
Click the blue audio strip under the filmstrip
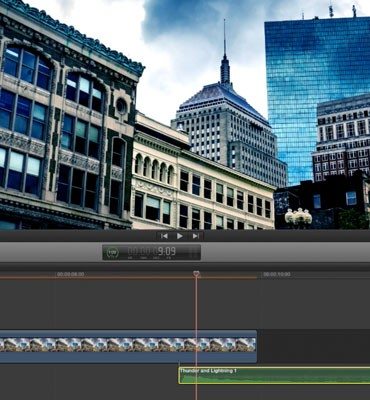[128, 357]
